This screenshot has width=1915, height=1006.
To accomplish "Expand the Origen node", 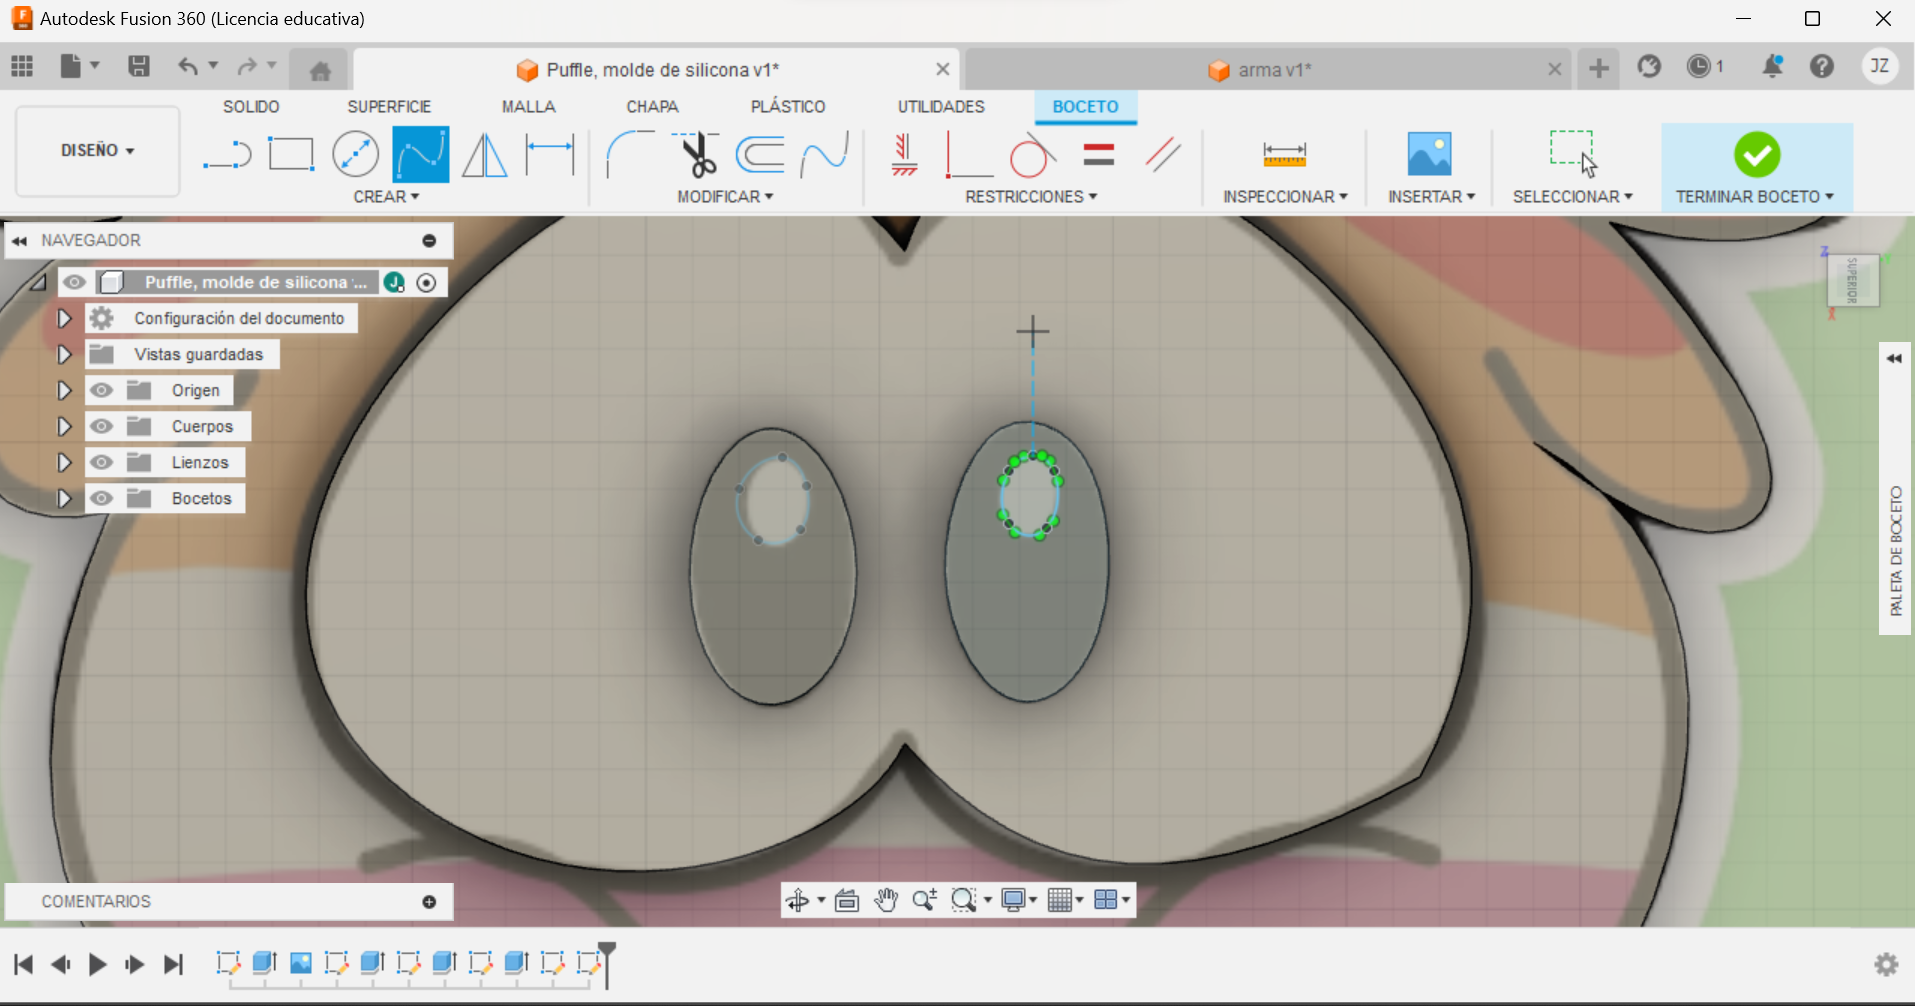I will coord(64,390).
